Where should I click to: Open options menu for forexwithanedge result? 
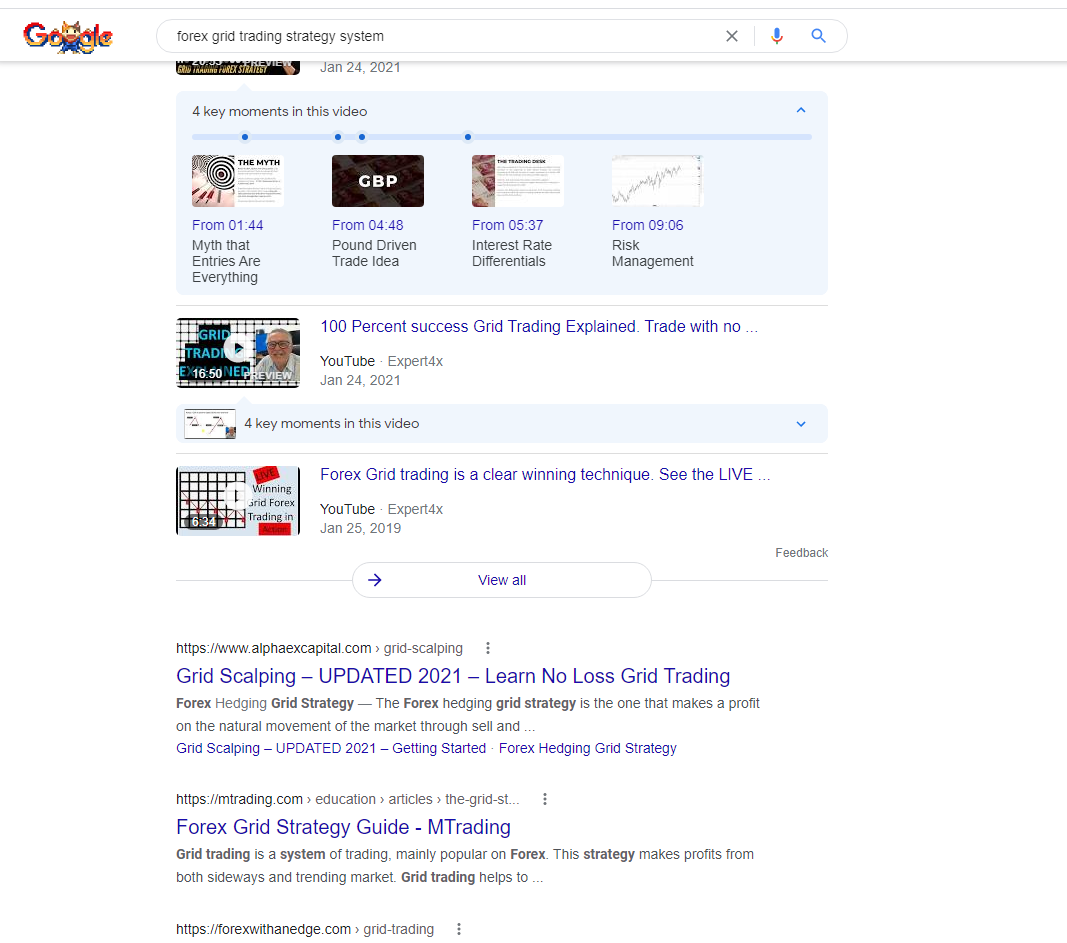tap(459, 929)
